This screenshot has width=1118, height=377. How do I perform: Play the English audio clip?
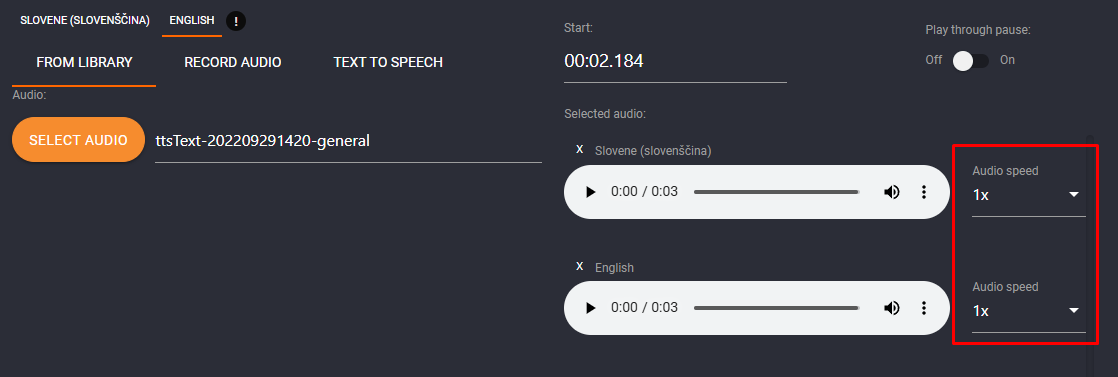click(590, 308)
